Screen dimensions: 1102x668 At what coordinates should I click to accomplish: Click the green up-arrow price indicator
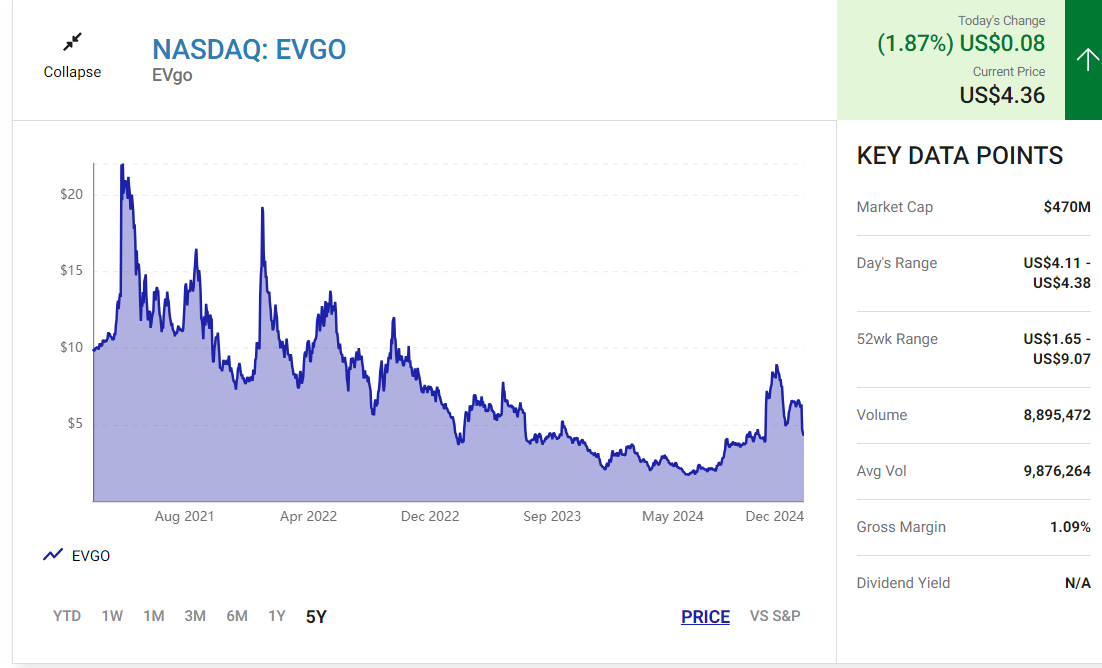pos(1087,60)
